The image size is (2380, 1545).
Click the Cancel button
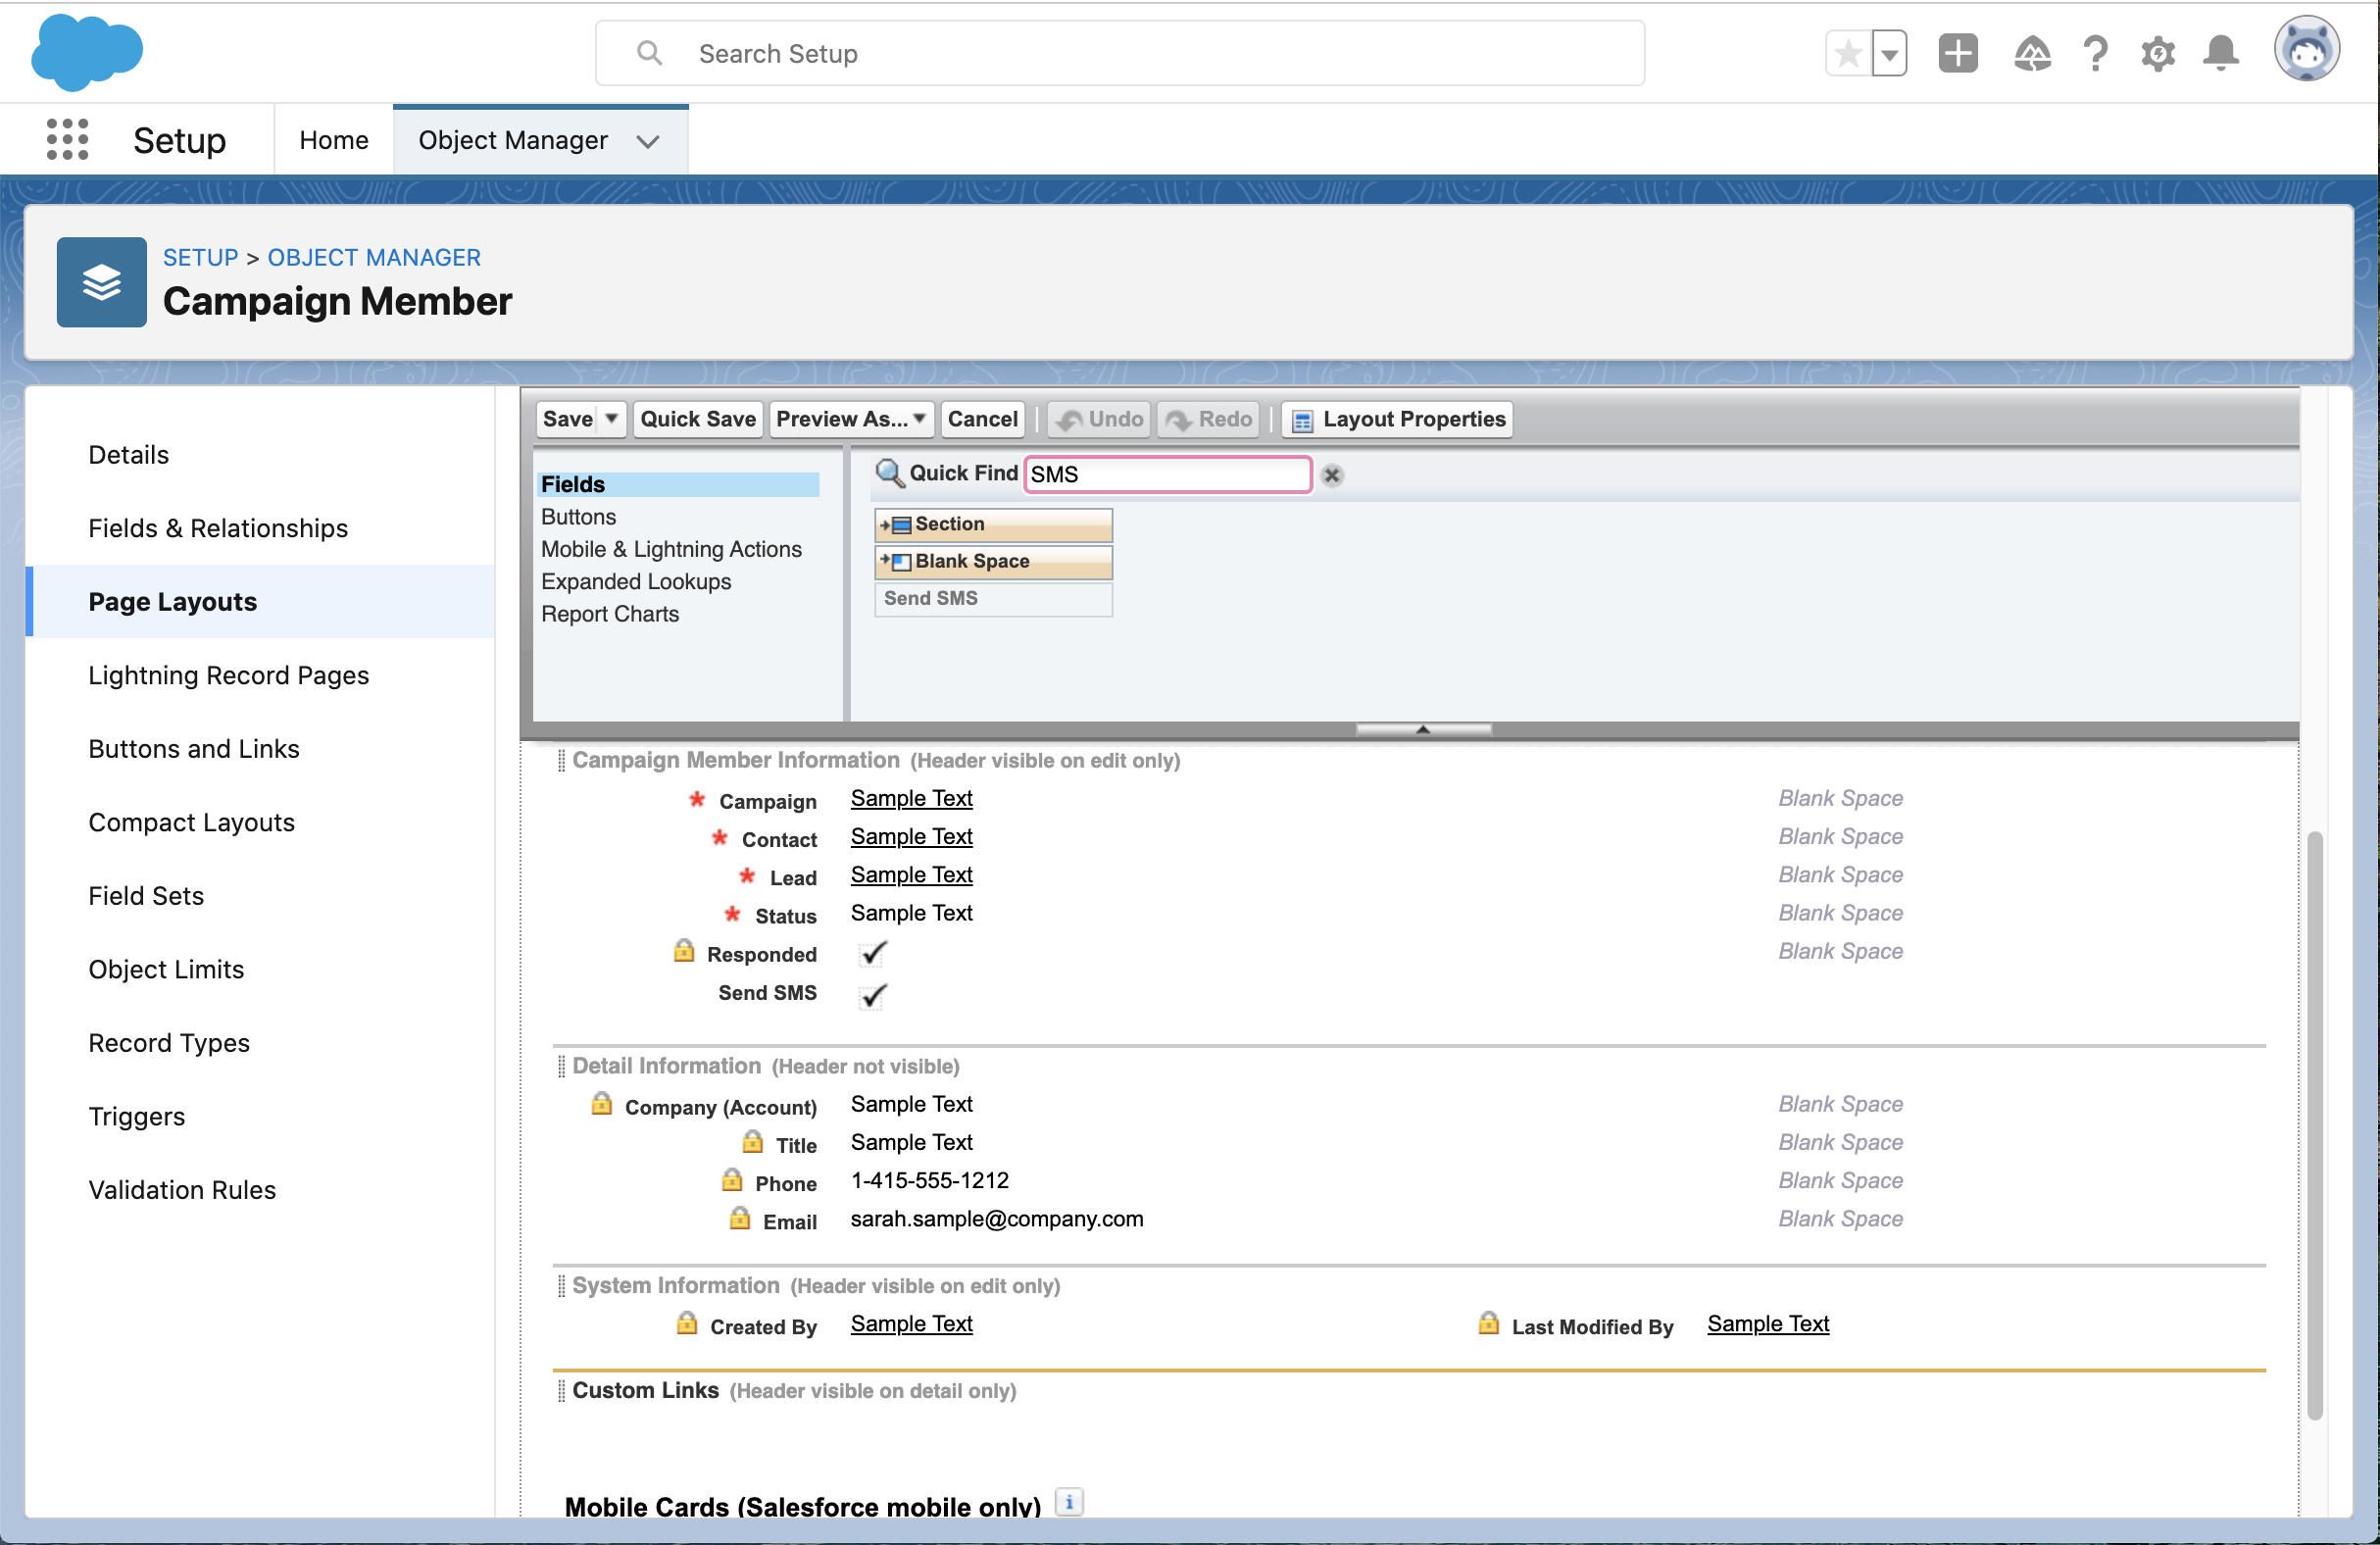[982, 419]
